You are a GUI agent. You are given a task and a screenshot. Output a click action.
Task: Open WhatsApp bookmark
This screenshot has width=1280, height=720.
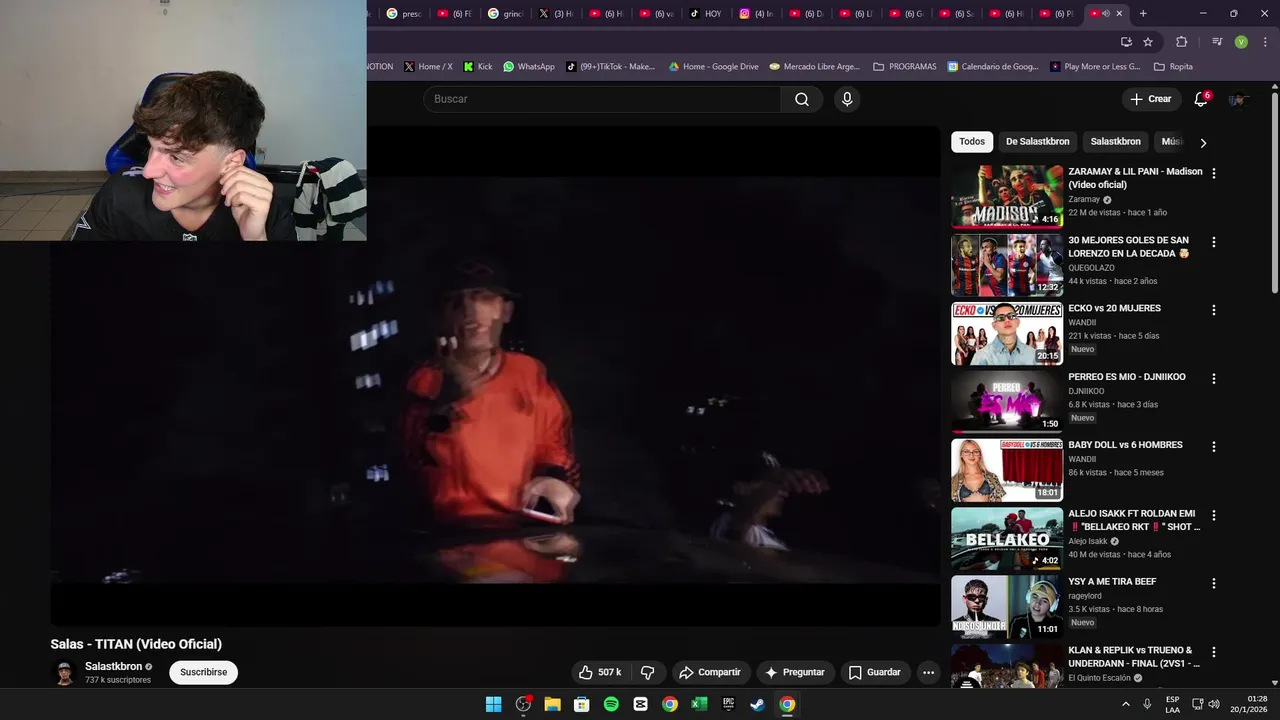tap(529, 67)
